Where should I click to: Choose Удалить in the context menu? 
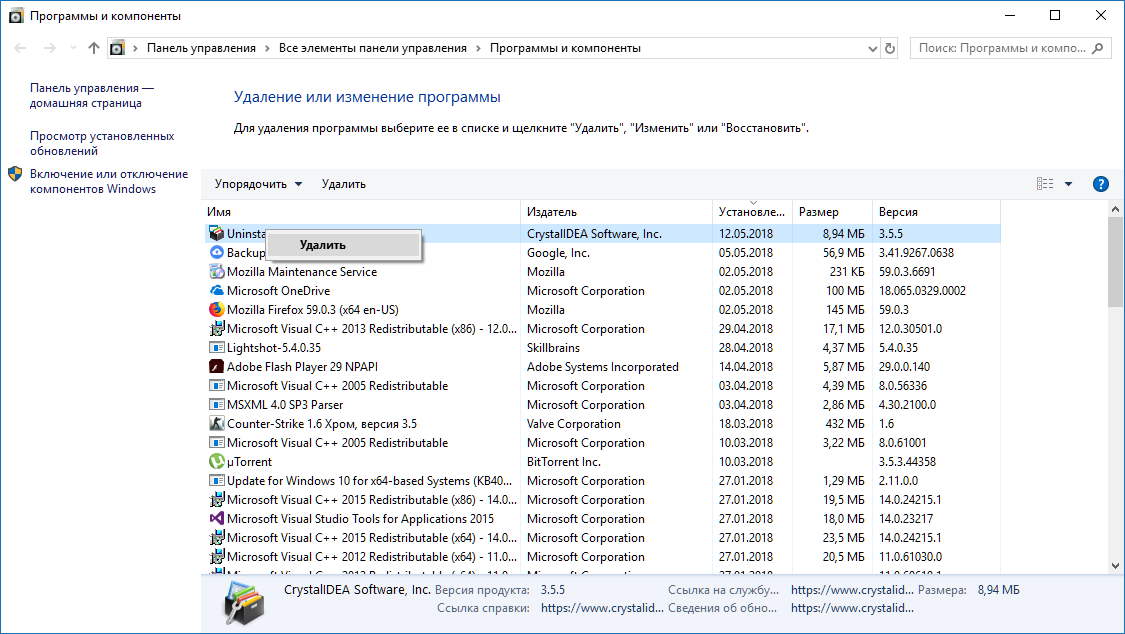point(343,245)
